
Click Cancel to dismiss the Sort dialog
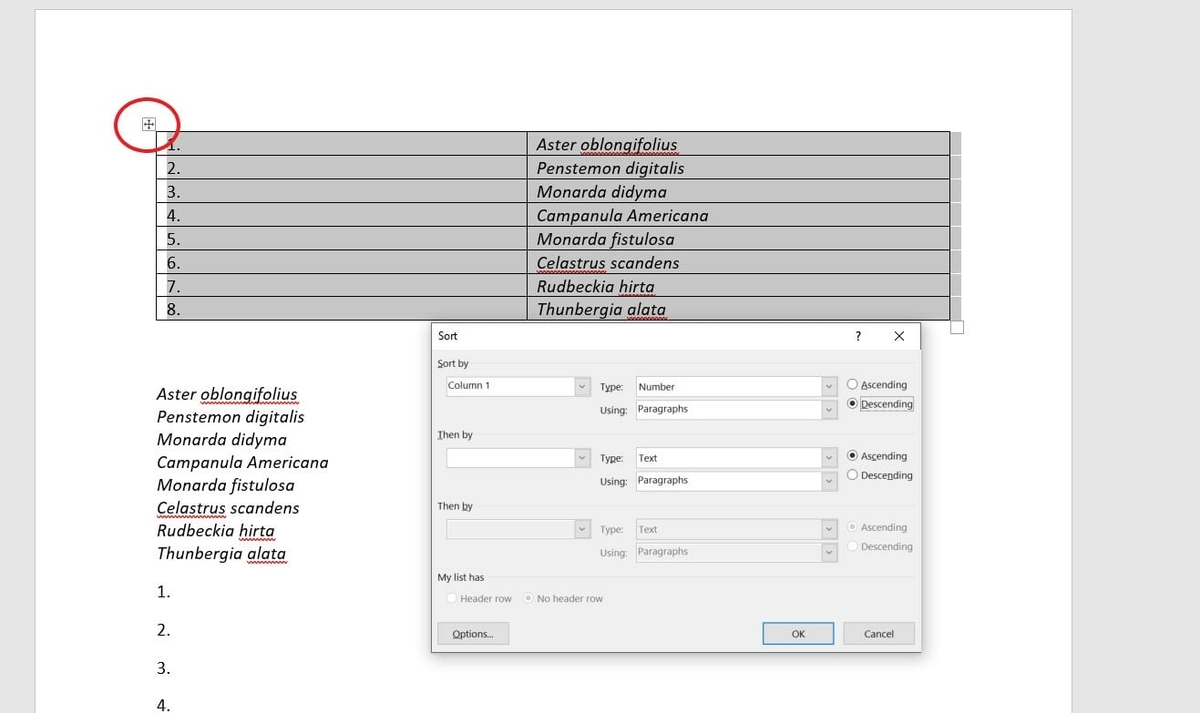878,633
